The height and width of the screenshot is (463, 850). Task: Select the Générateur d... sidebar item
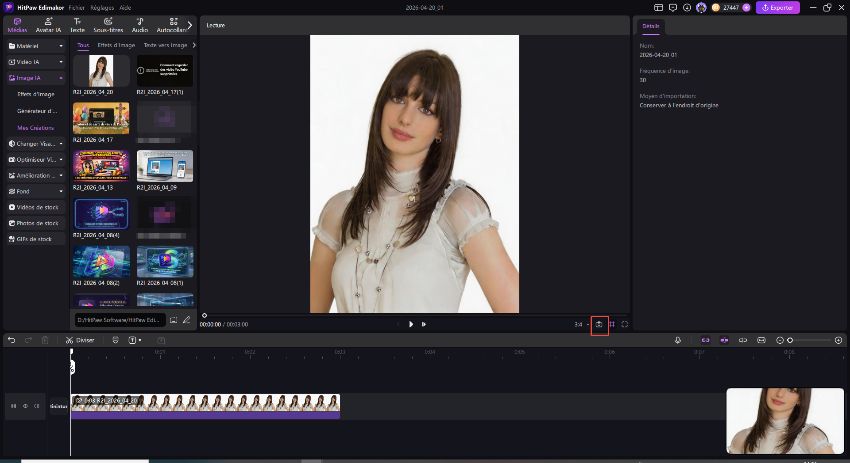point(37,111)
